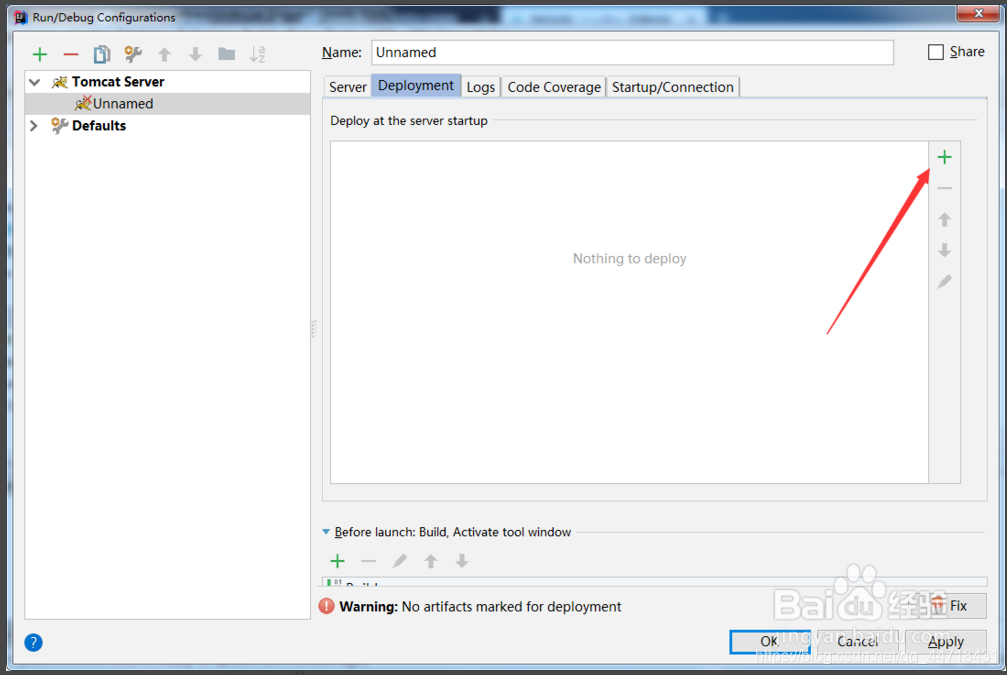Remove the selected run configuration
1007x675 pixels.
71,55
